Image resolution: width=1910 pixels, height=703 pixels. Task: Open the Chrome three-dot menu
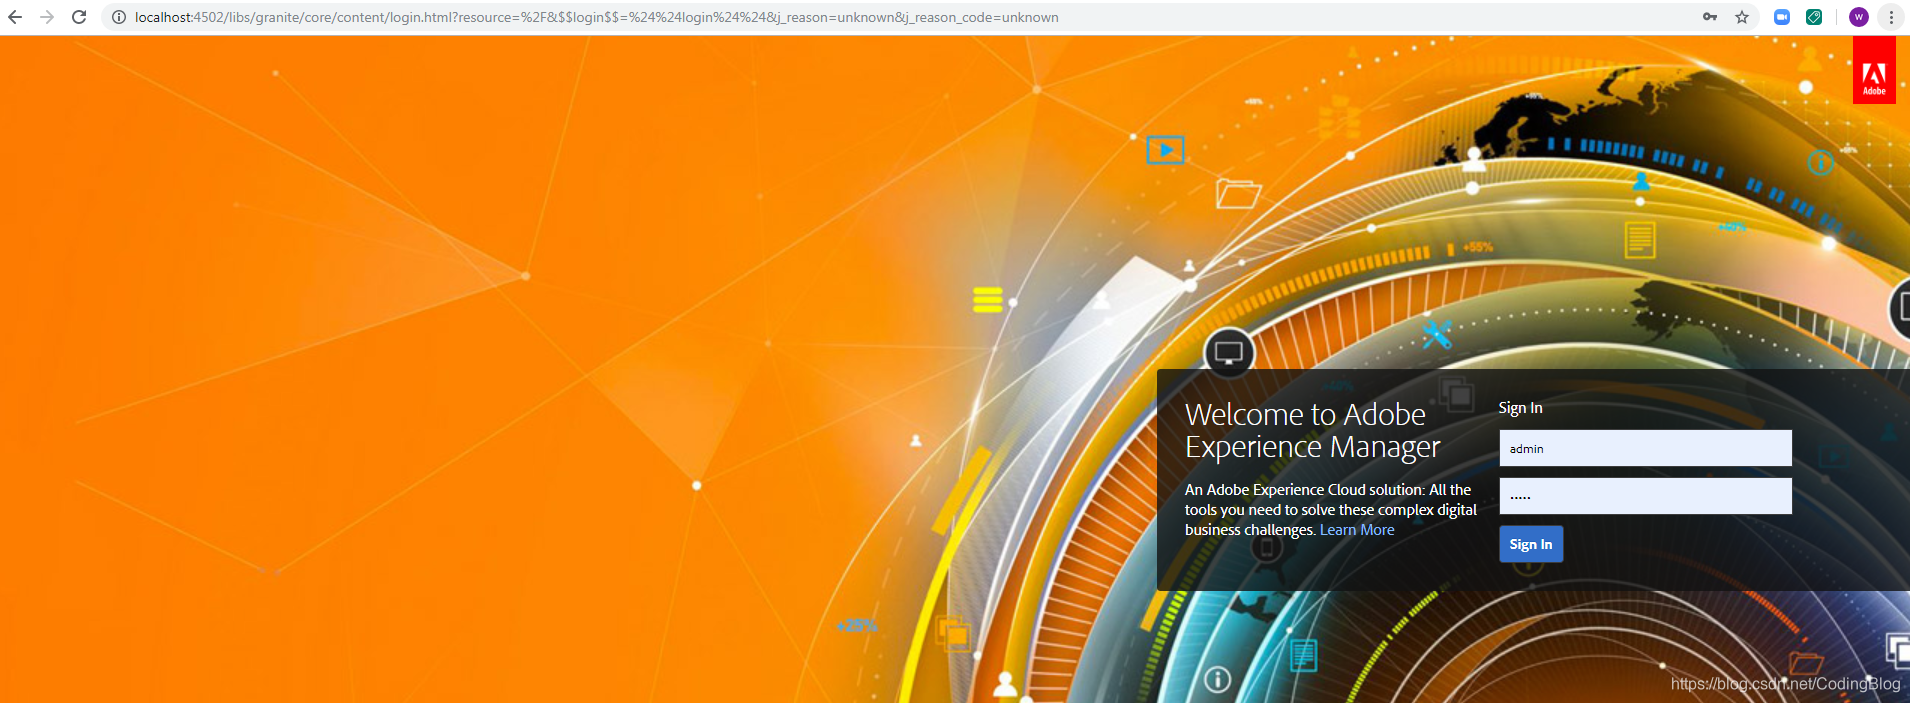coord(1891,17)
